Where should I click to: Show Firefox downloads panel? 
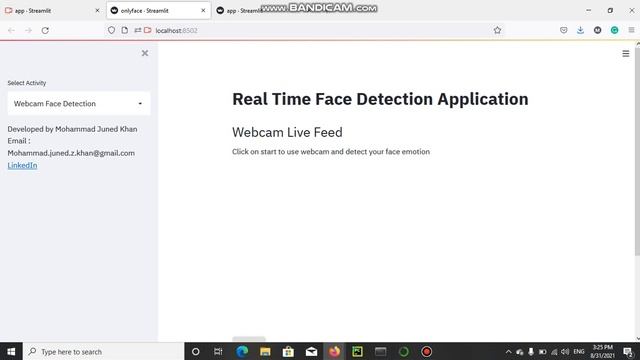pos(580,30)
